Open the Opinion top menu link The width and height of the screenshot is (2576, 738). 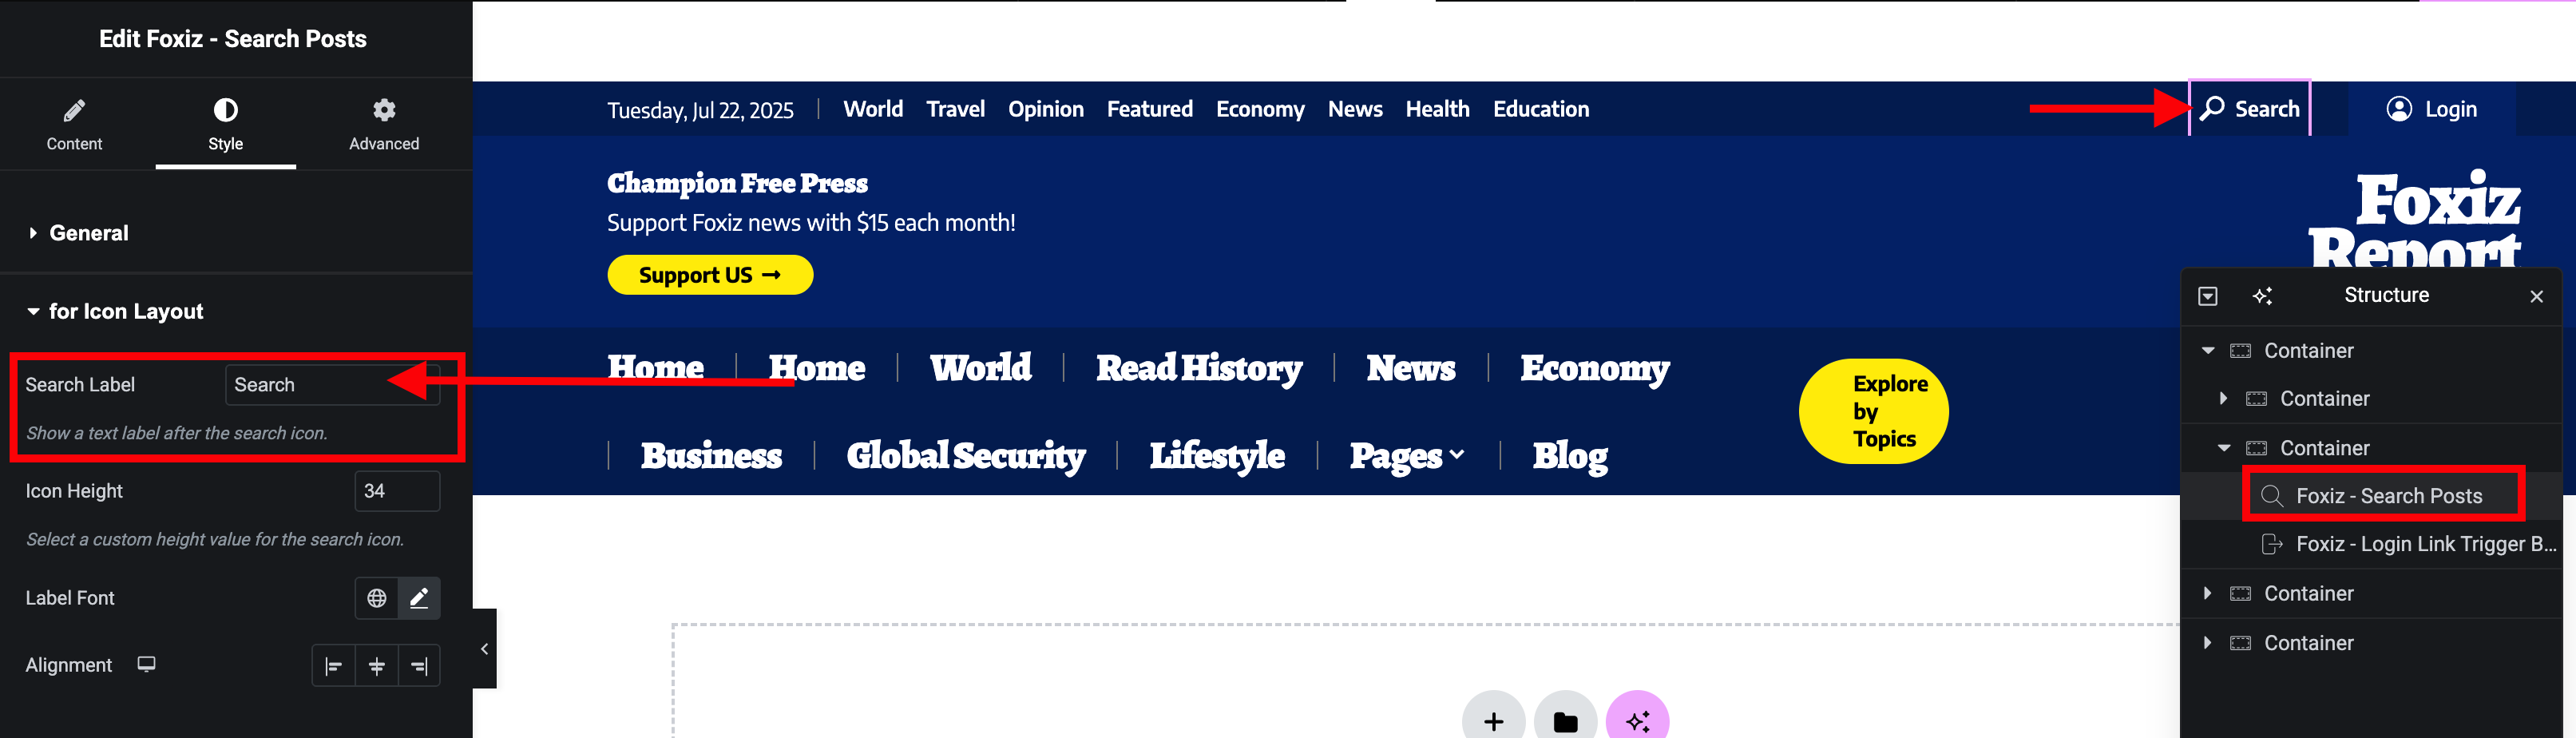point(1045,109)
